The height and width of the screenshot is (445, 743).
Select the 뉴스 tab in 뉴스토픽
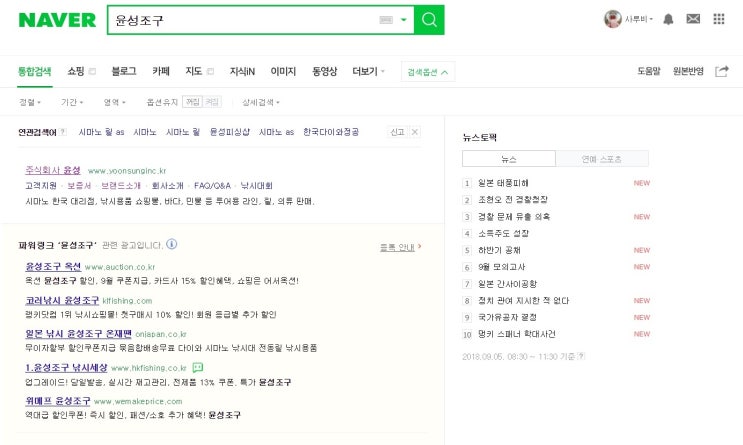pyautogui.click(x=508, y=159)
